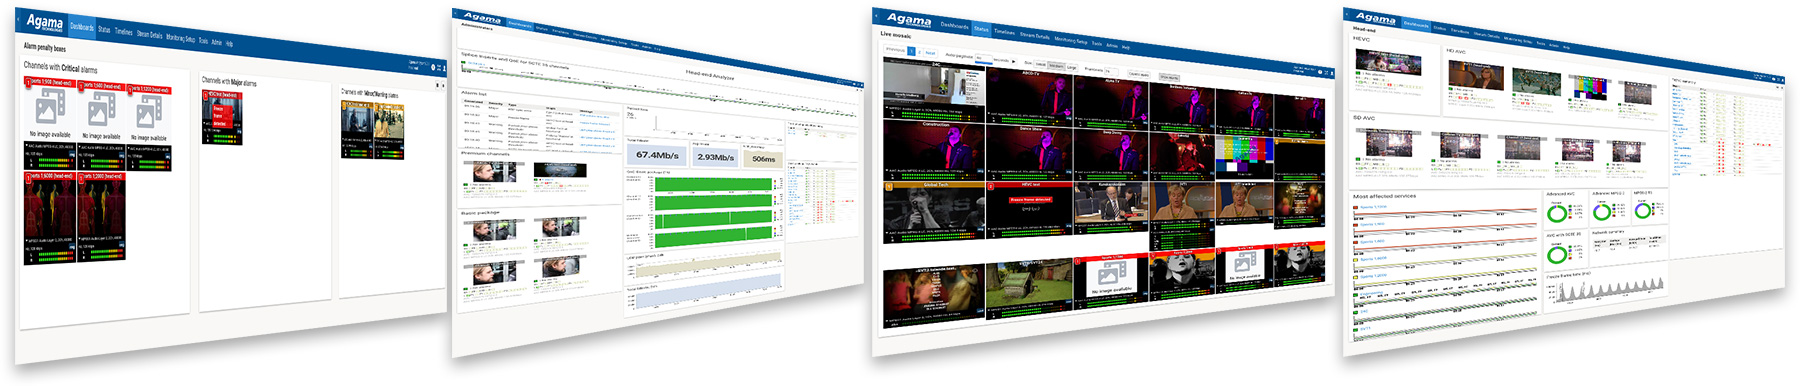Select page 1 in Live mosaic pagination
This screenshot has width=1800, height=386.
coord(911,51)
